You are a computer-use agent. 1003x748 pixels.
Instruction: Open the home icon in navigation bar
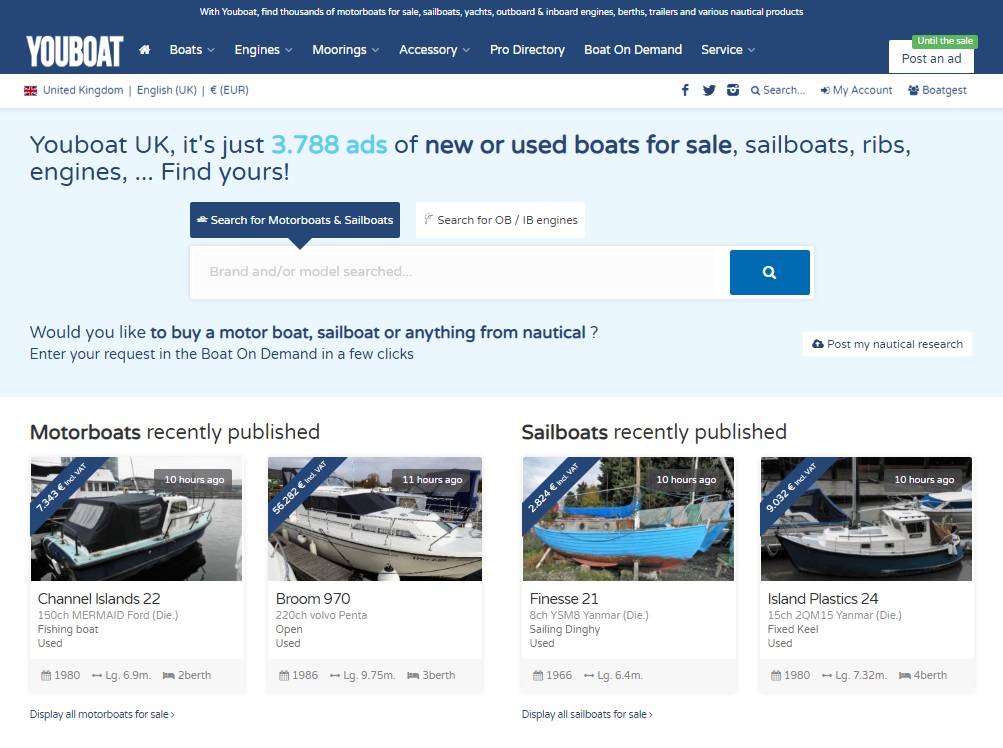click(145, 50)
